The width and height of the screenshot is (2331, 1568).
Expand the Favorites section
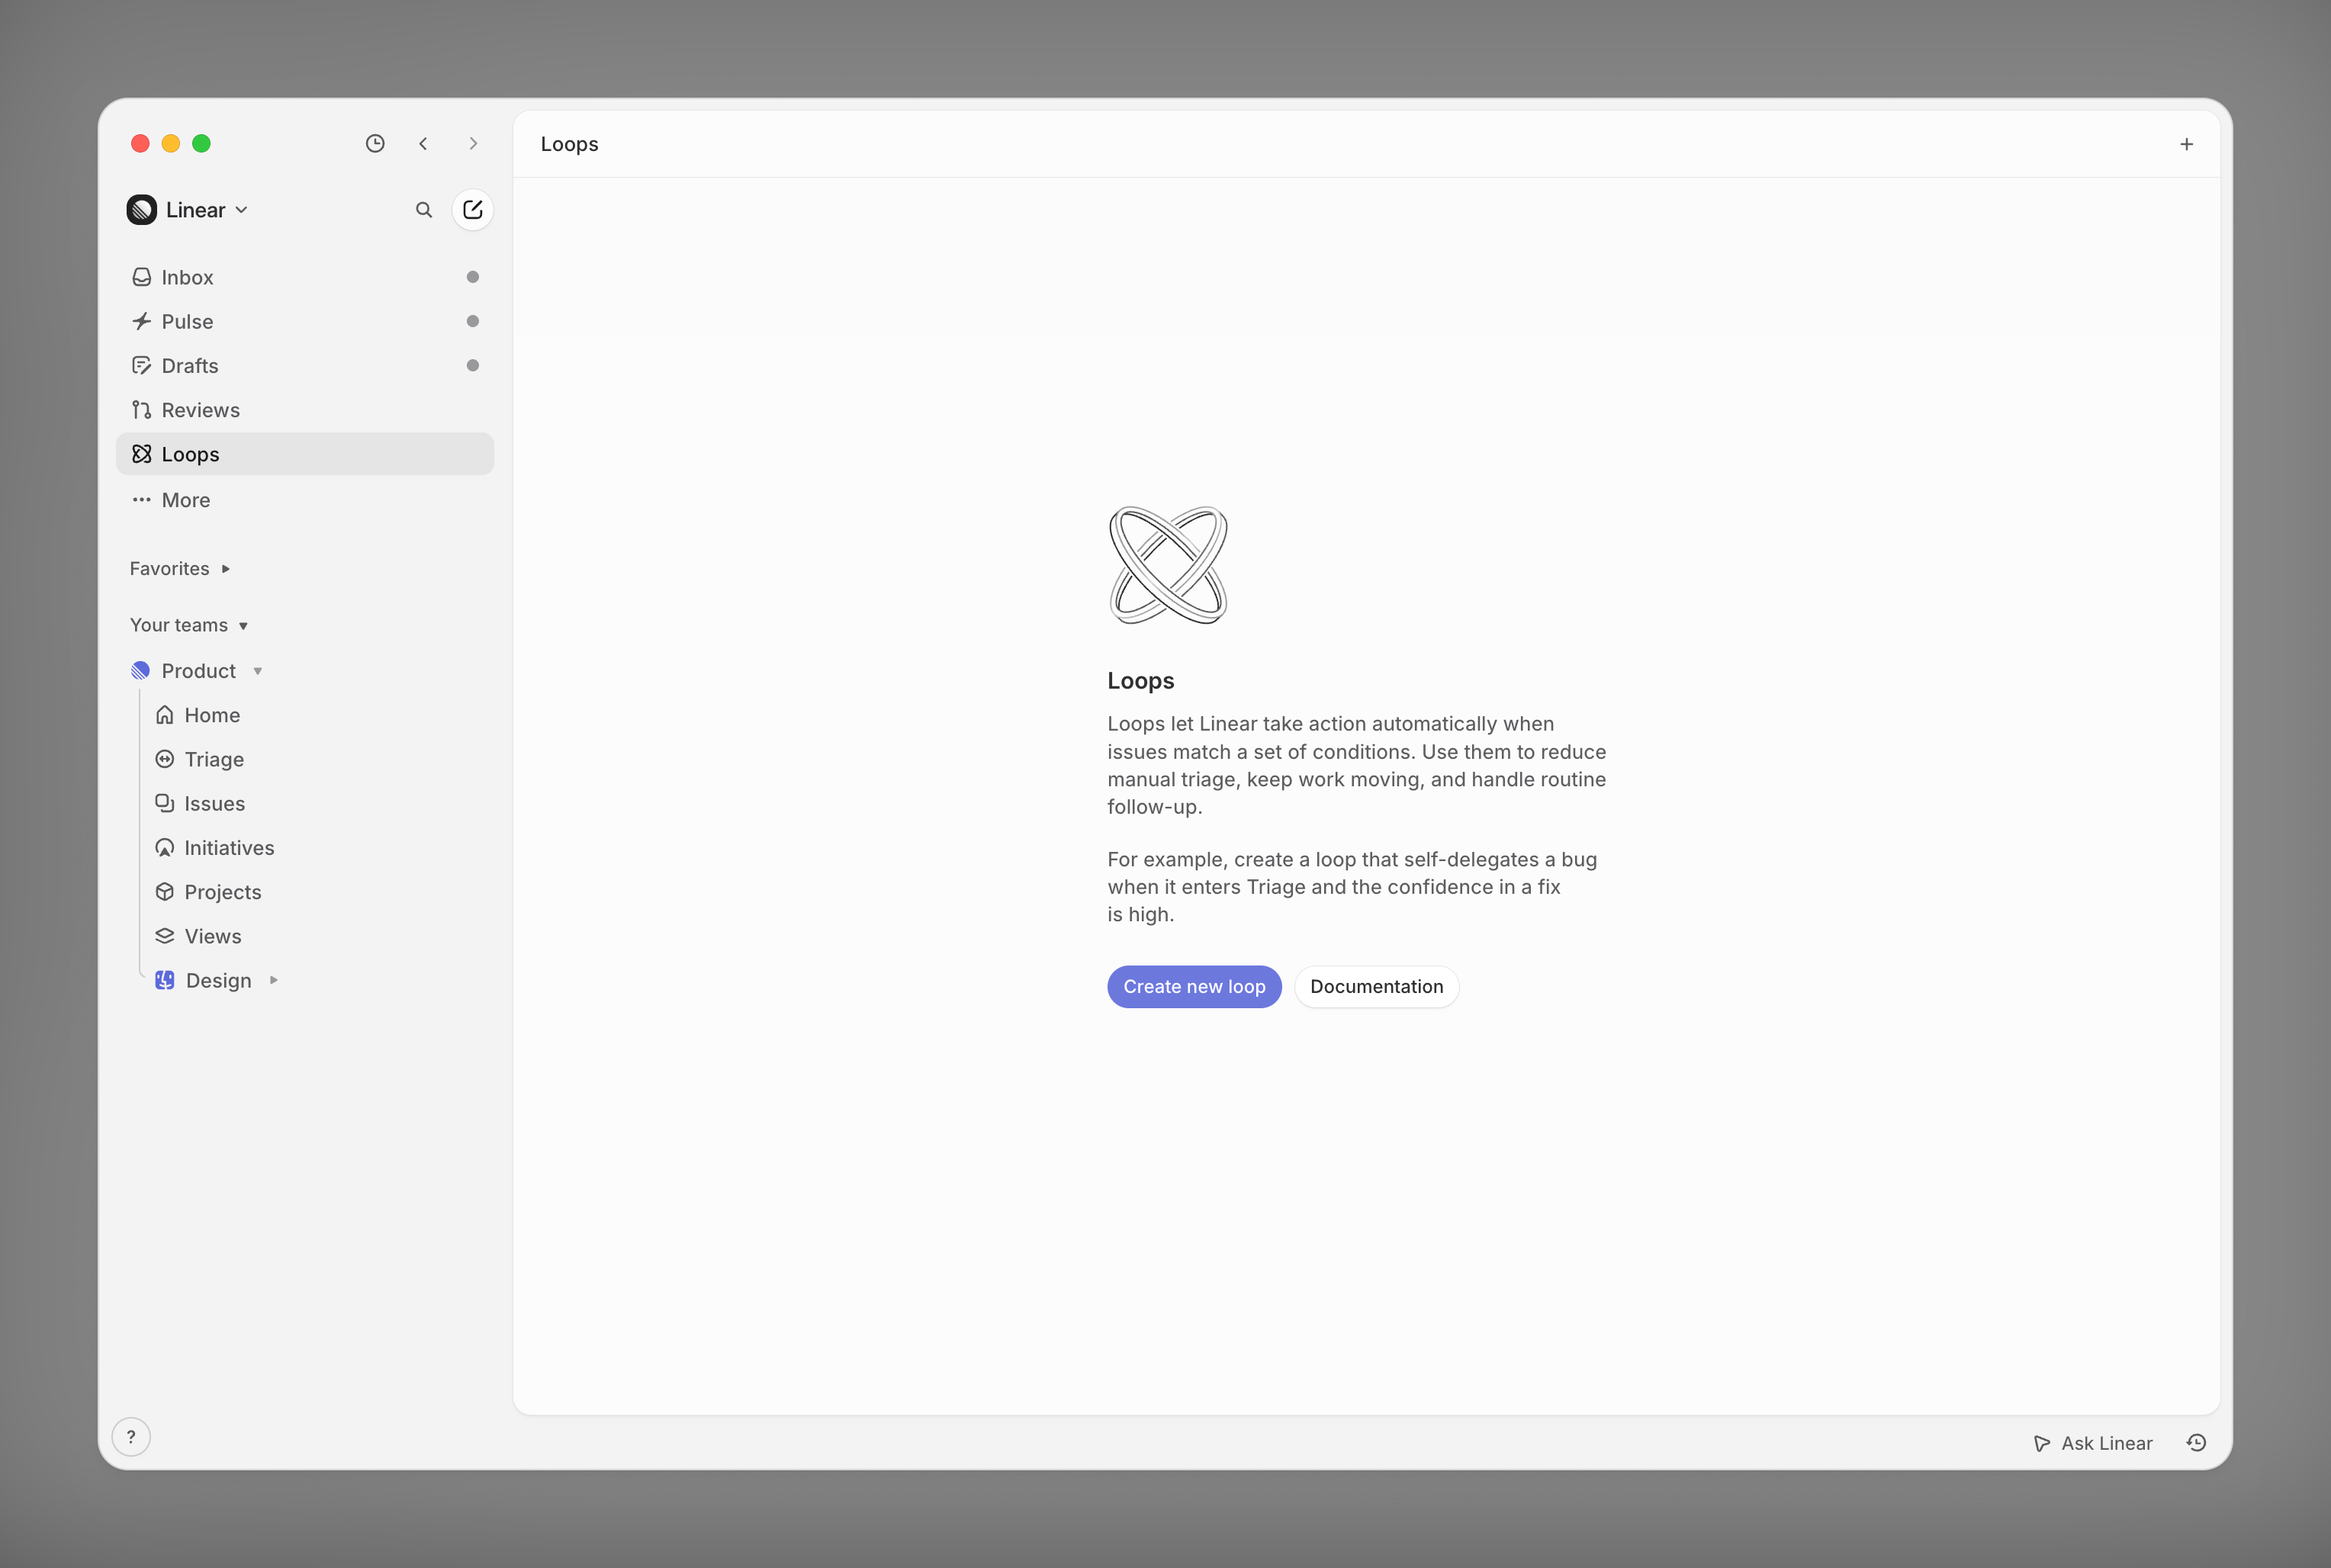(x=180, y=569)
